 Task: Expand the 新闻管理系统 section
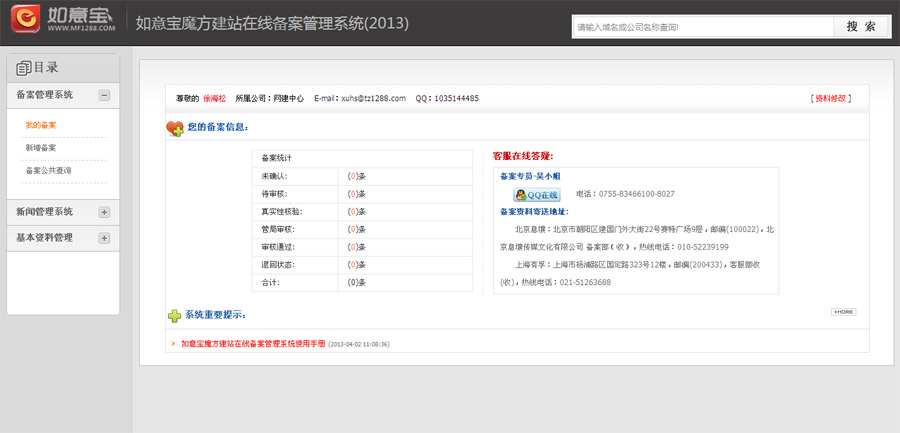[104, 212]
